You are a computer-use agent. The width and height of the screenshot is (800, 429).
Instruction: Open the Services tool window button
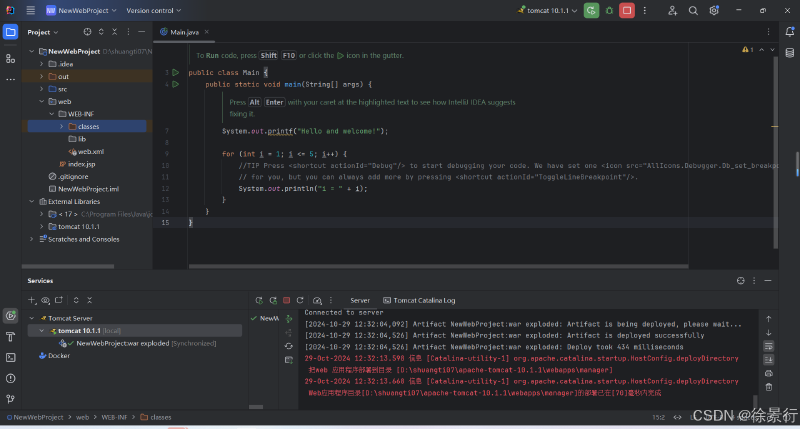pos(10,316)
